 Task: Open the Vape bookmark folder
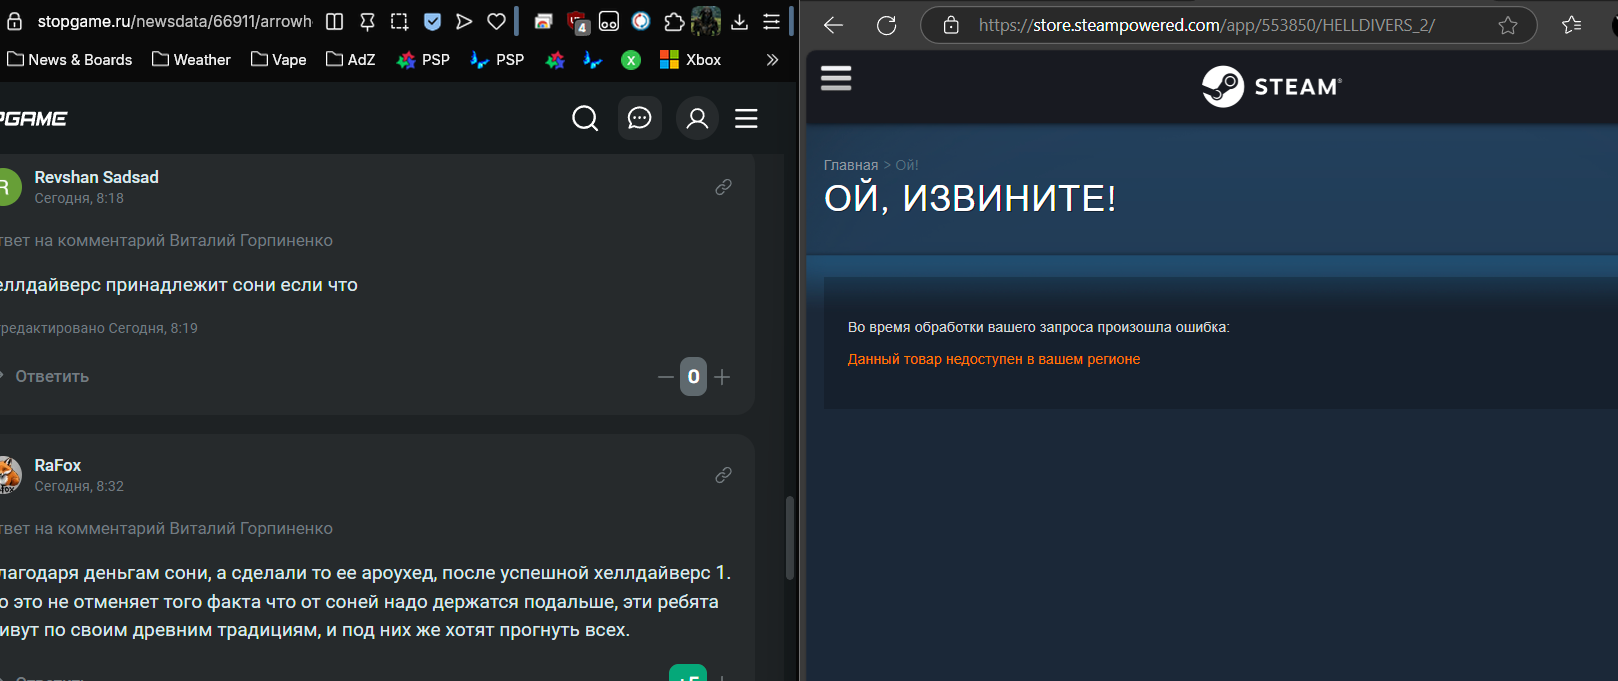point(279,60)
